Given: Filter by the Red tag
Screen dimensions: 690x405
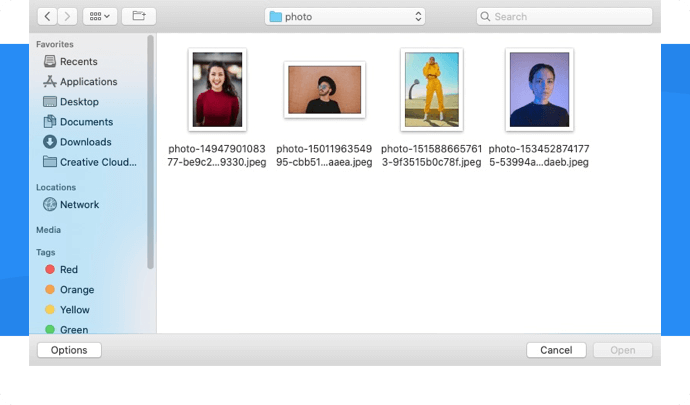Looking at the screenshot, I should [62, 269].
